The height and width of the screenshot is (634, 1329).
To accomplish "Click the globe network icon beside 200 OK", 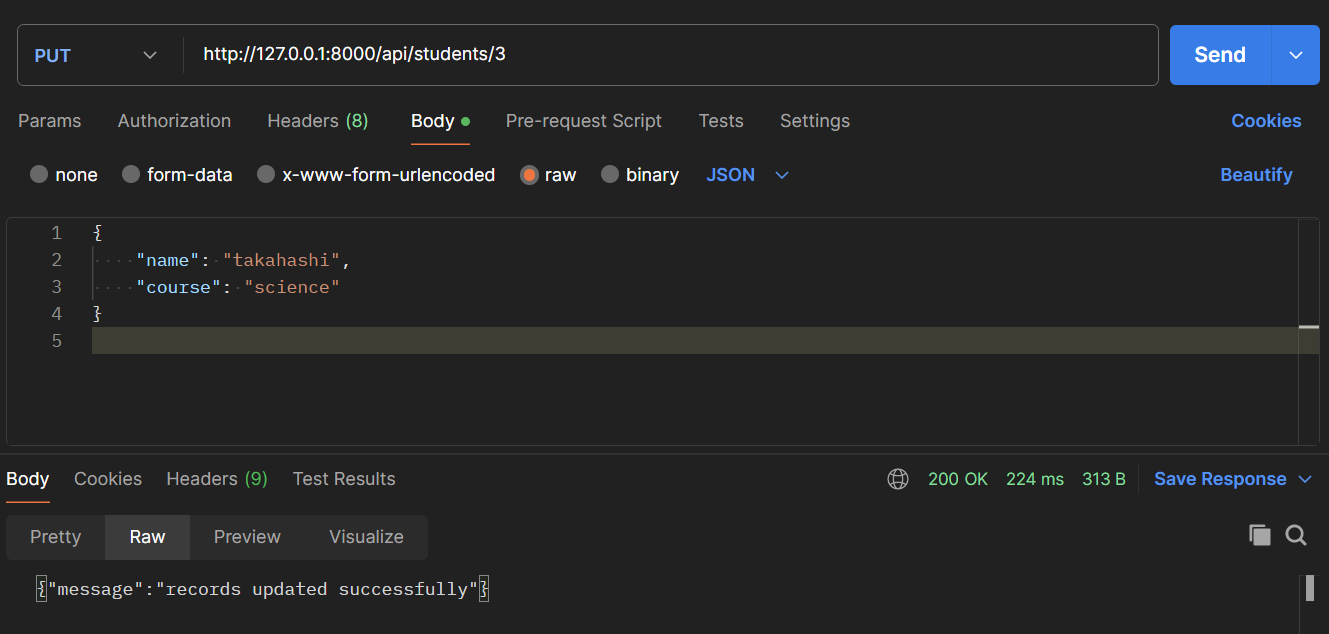I will point(897,479).
